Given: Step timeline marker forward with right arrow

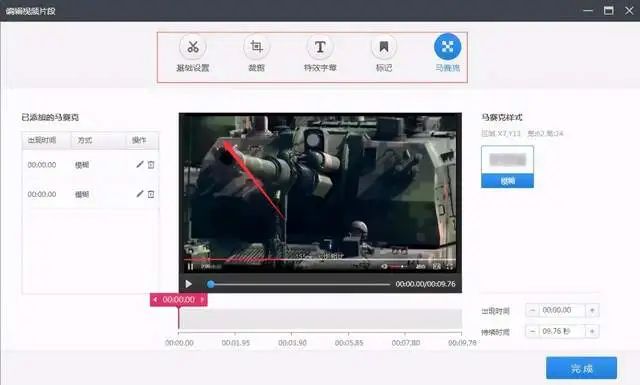Looking at the screenshot, I should (202, 300).
